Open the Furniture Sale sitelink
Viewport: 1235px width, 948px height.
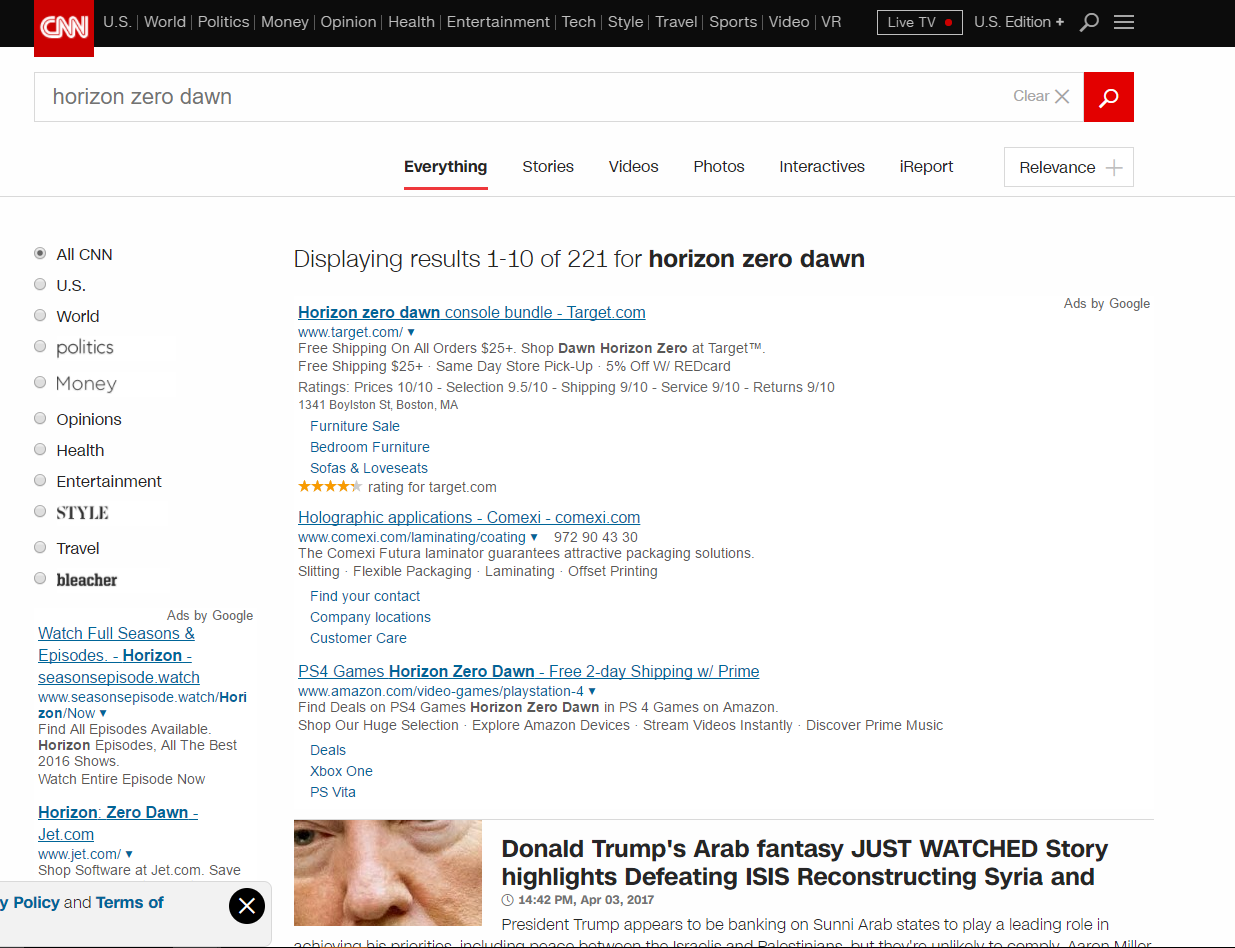pyautogui.click(x=355, y=426)
